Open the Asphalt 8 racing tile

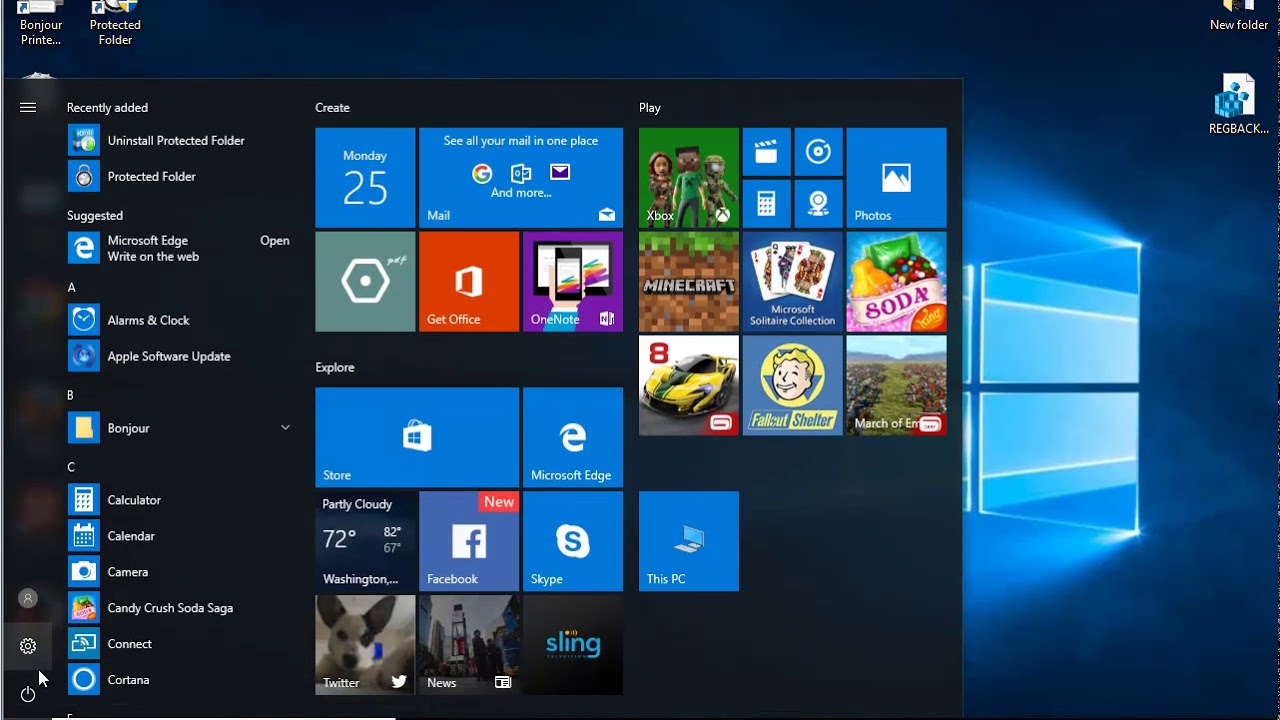pyautogui.click(x=689, y=386)
